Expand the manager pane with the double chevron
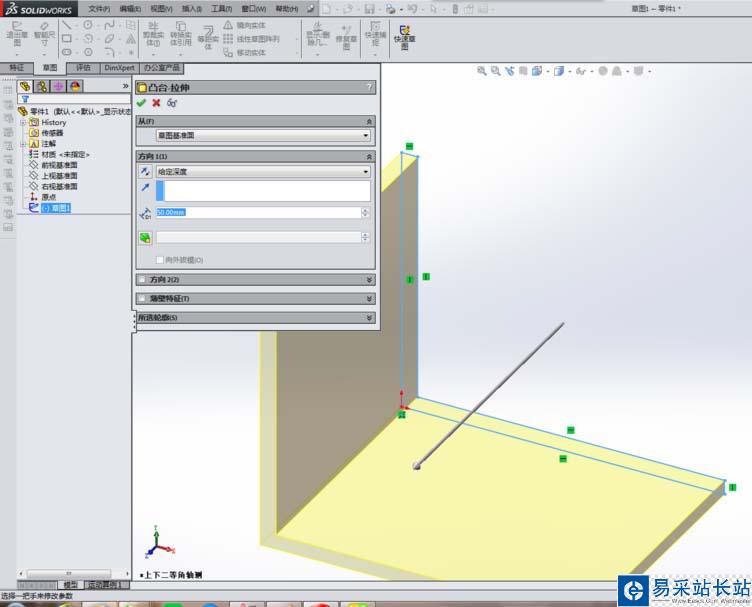 coord(126,86)
